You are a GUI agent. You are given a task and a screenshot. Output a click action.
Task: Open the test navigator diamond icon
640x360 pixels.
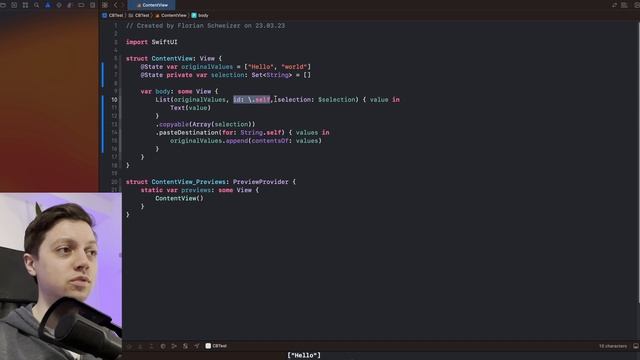(59, 5)
